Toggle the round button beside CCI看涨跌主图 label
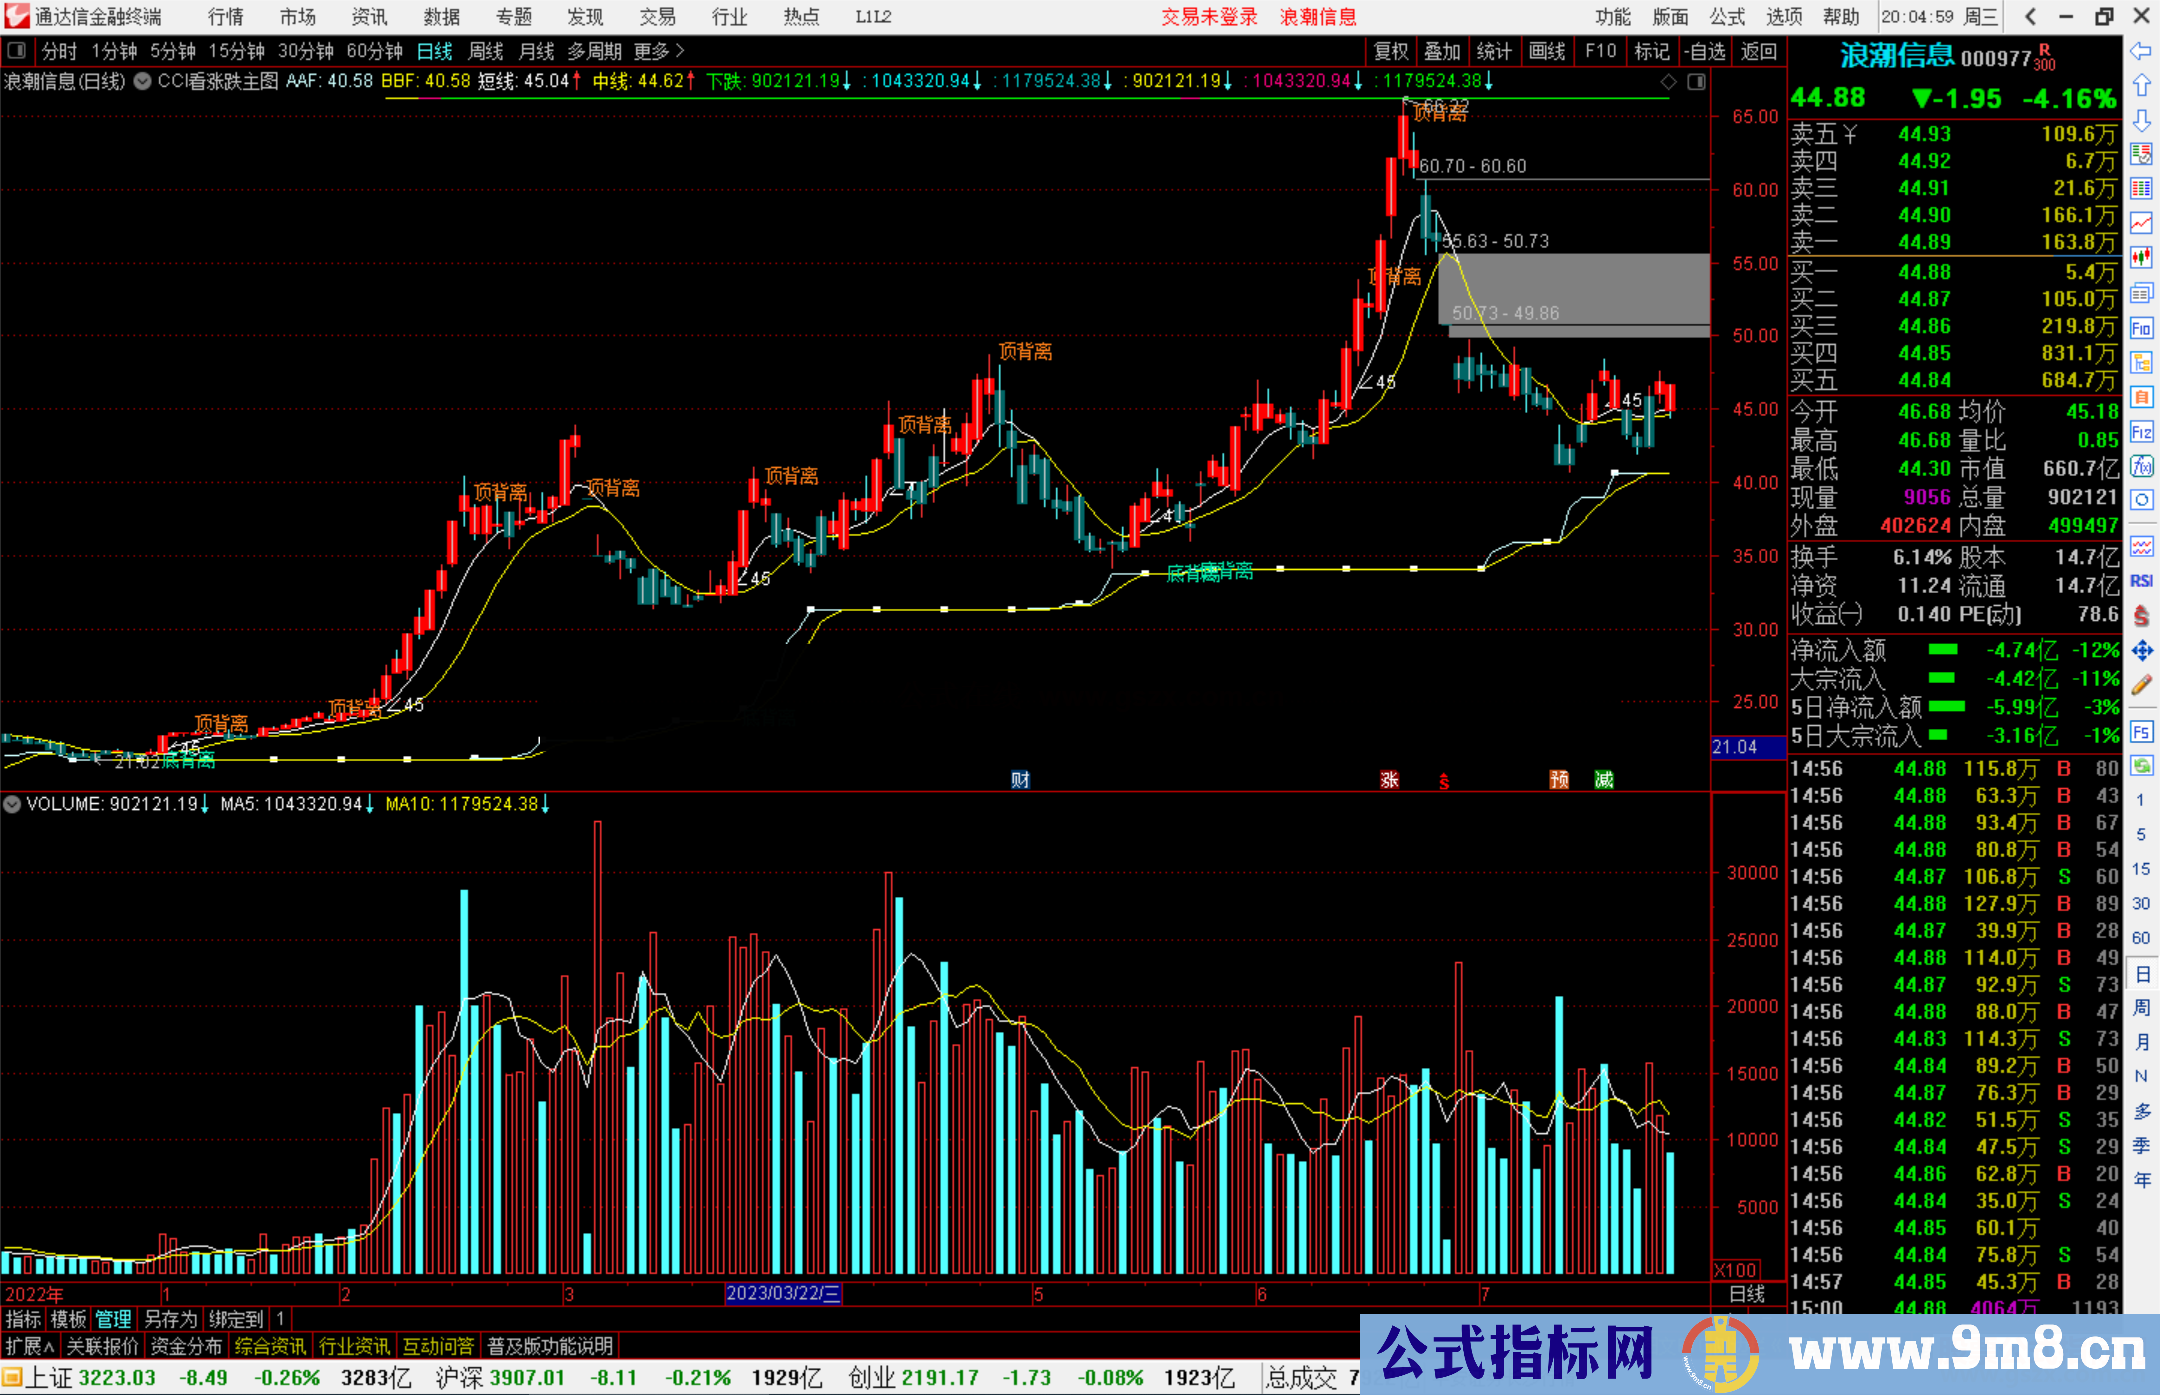 pos(143,81)
